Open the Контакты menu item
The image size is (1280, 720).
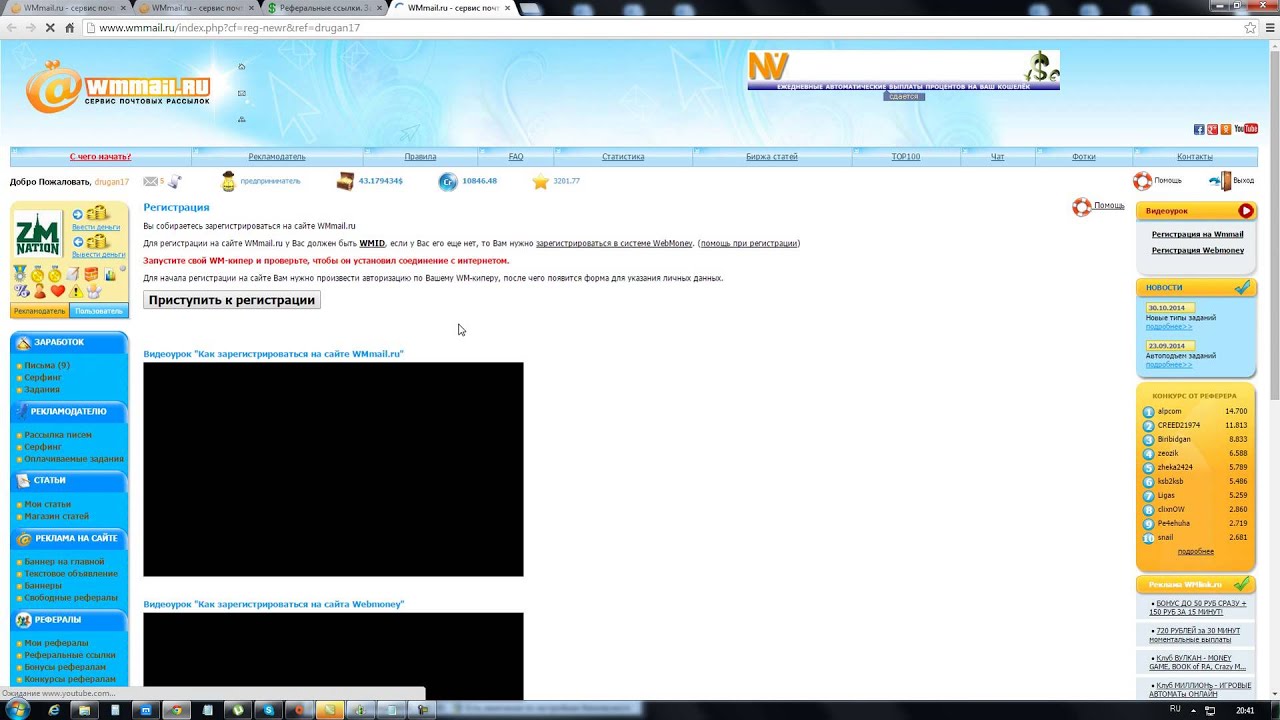pos(1195,157)
